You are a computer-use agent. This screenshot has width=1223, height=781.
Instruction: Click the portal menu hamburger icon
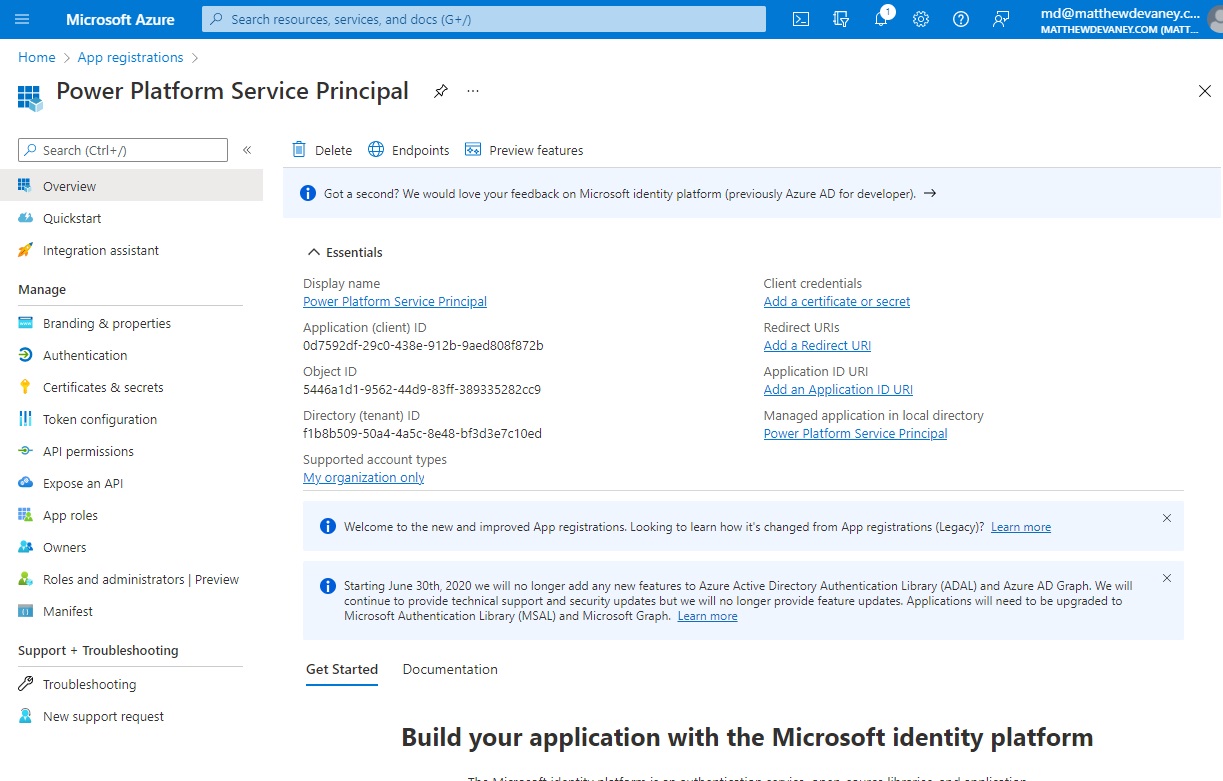pos(22,18)
